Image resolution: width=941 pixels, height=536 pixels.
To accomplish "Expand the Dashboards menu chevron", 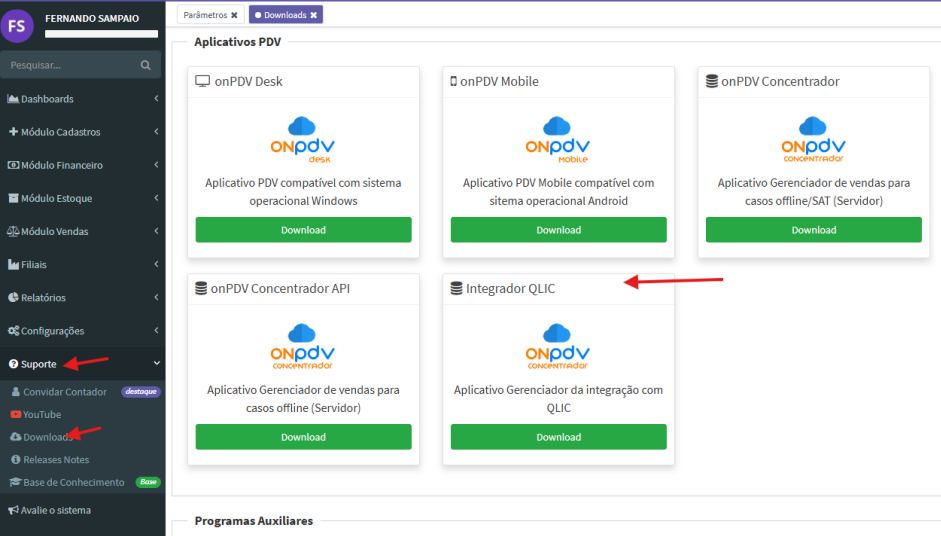I will 156,98.
